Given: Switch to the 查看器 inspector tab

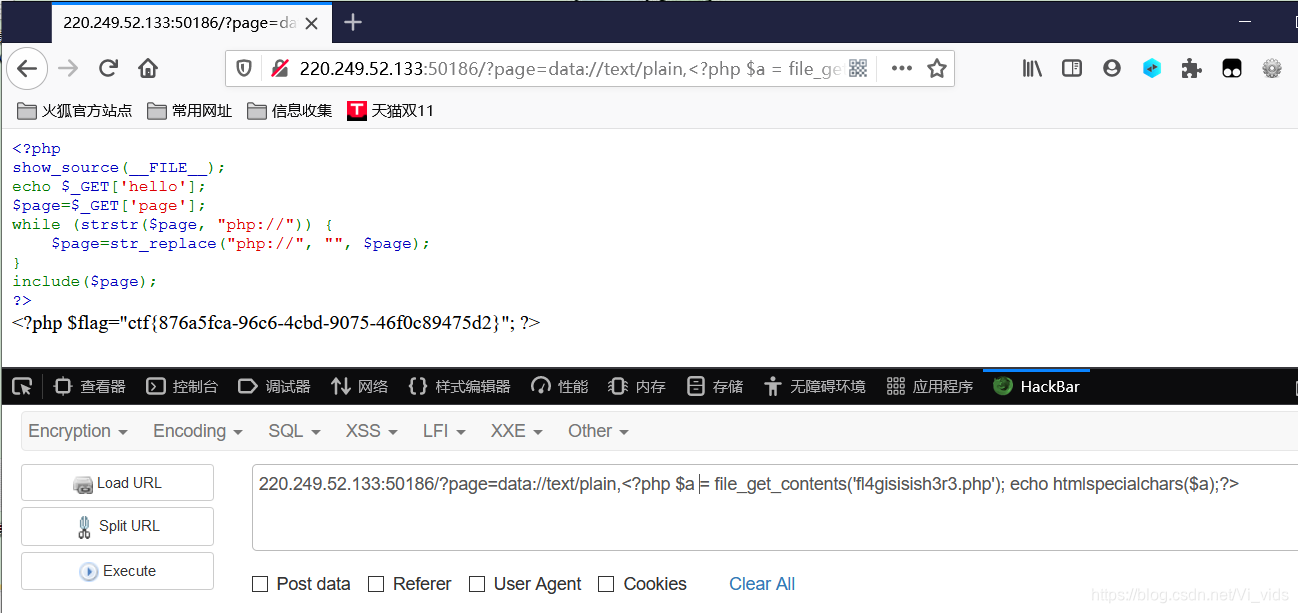Looking at the screenshot, I should [90, 386].
